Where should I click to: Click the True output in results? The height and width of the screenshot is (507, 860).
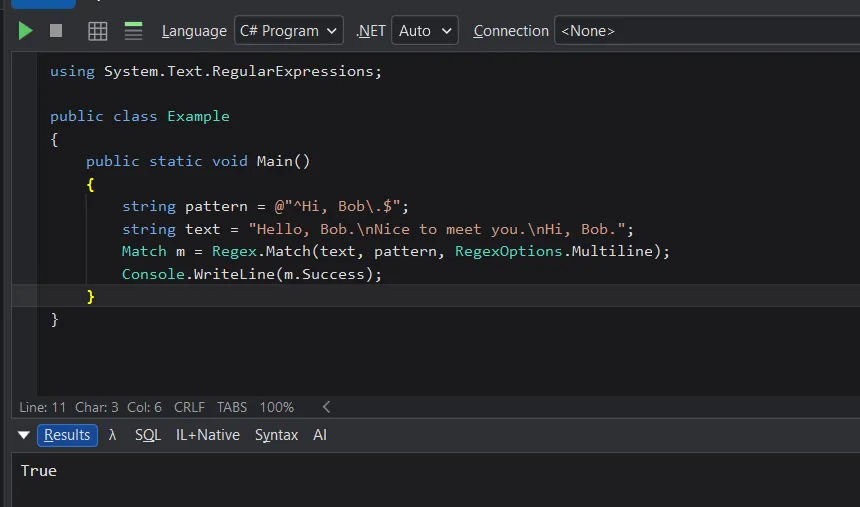[x=39, y=471]
